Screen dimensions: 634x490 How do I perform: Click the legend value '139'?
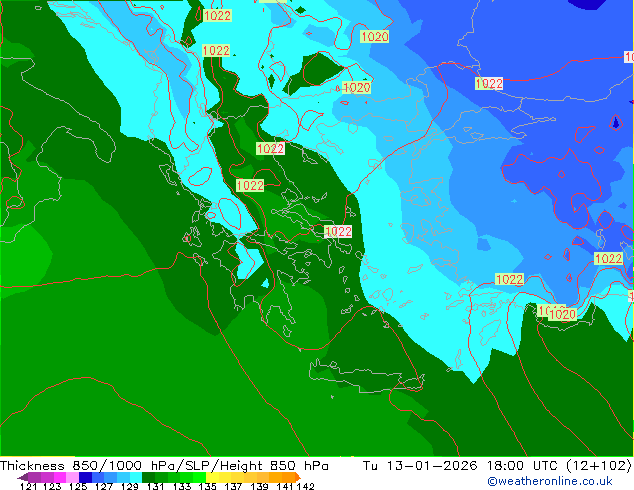[x=259, y=486]
